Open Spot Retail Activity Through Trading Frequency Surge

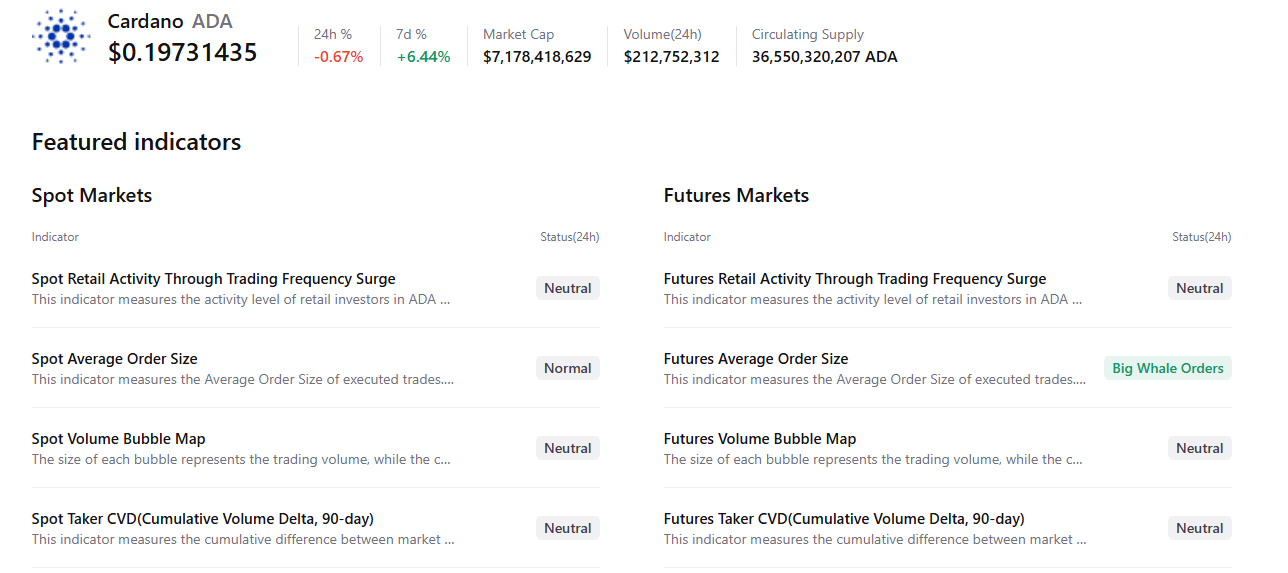(x=214, y=279)
